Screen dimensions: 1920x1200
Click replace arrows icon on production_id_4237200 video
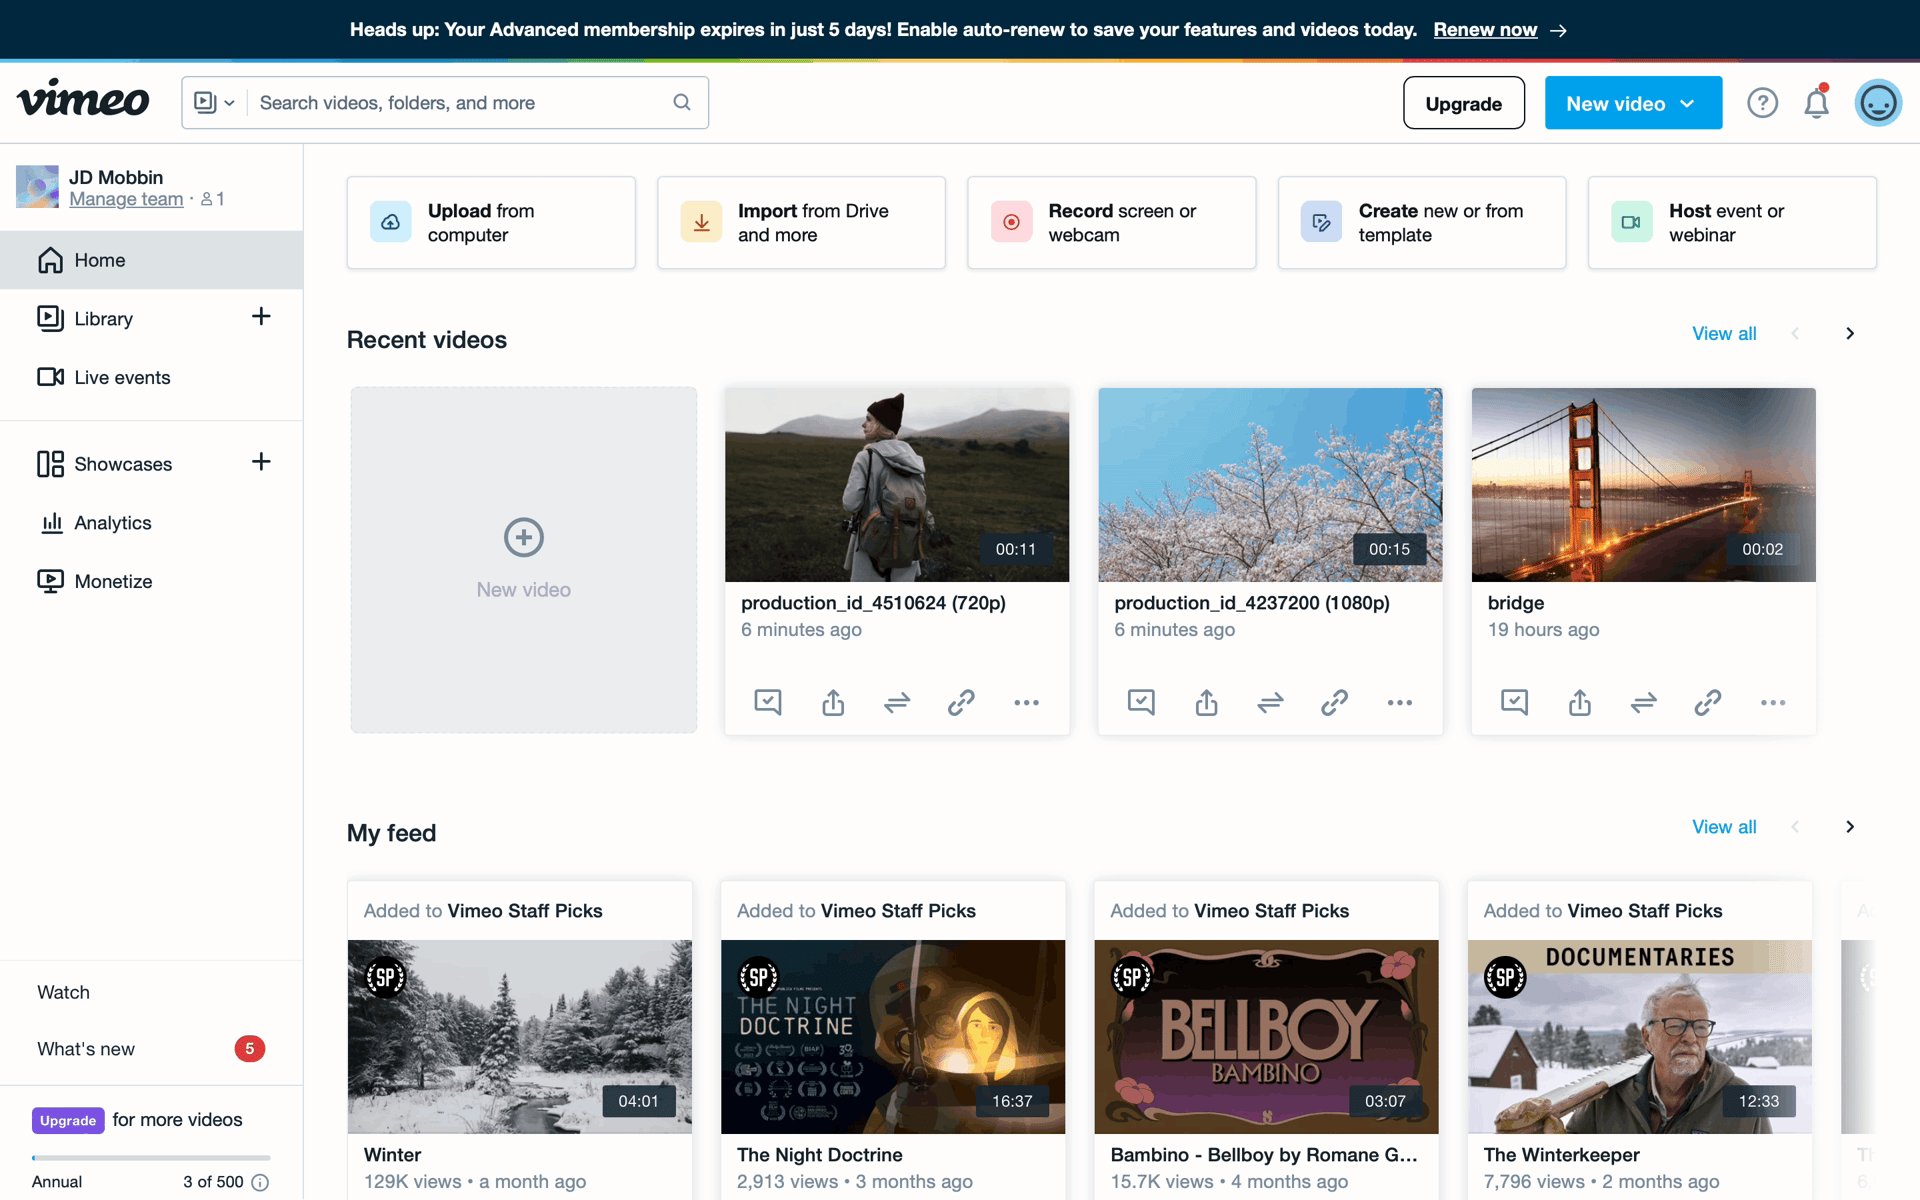1270,702
